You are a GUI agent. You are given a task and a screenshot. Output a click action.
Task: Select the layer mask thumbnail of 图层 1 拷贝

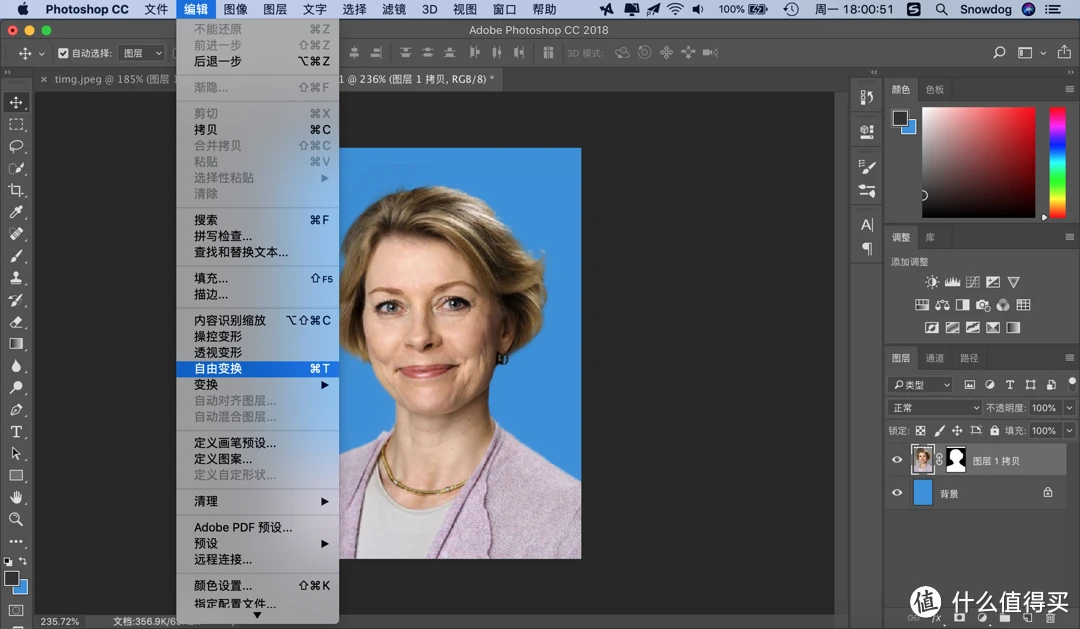click(955, 460)
